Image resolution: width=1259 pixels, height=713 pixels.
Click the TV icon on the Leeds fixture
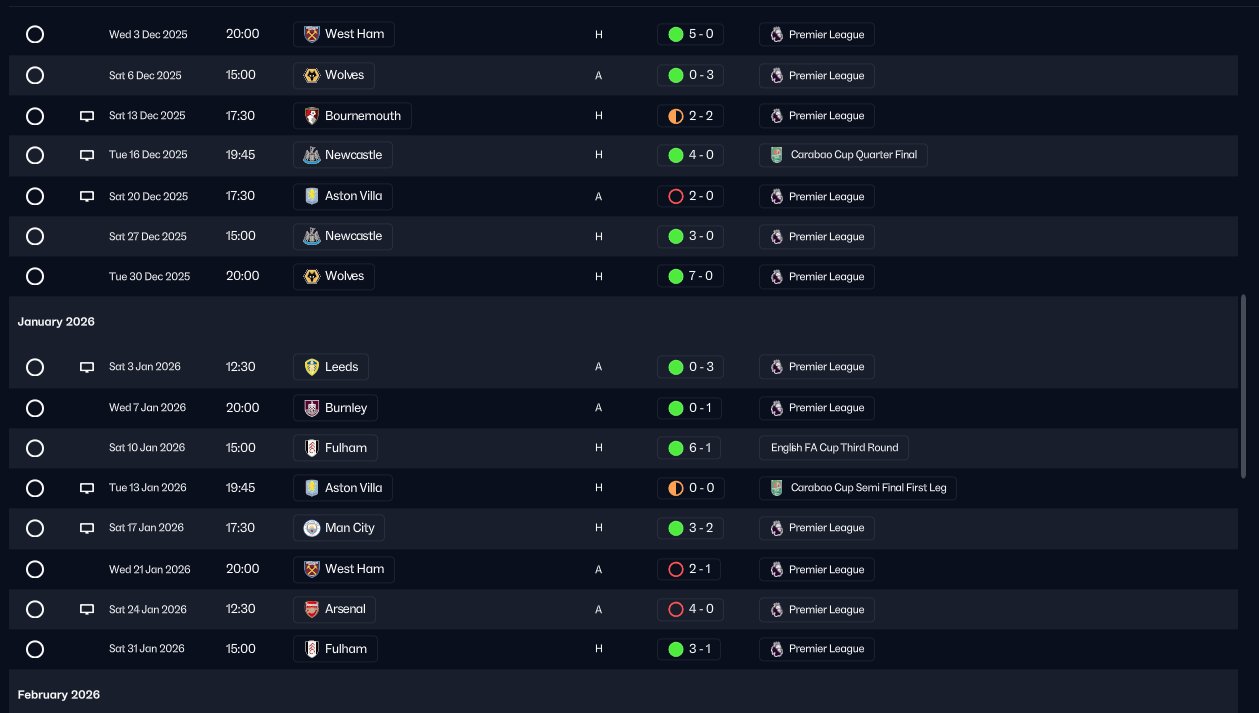87,367
